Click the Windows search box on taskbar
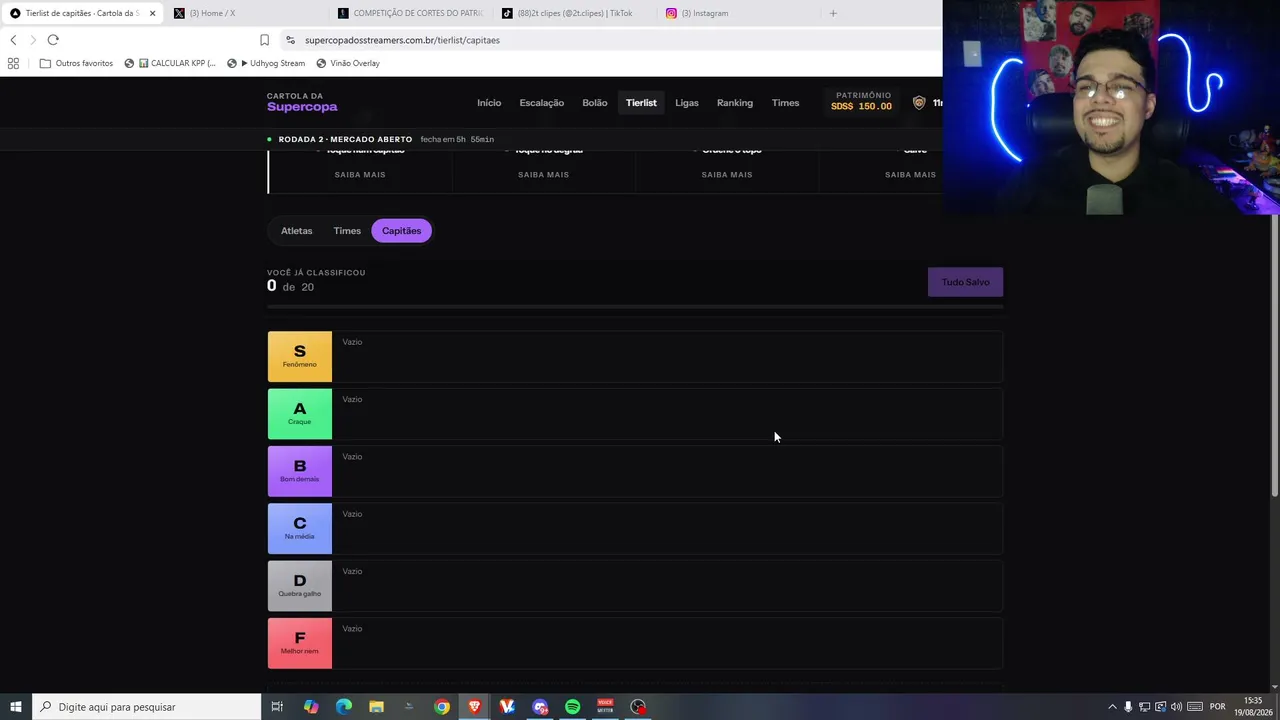Screen dimensions: 1280x720 tap(147, 707)
